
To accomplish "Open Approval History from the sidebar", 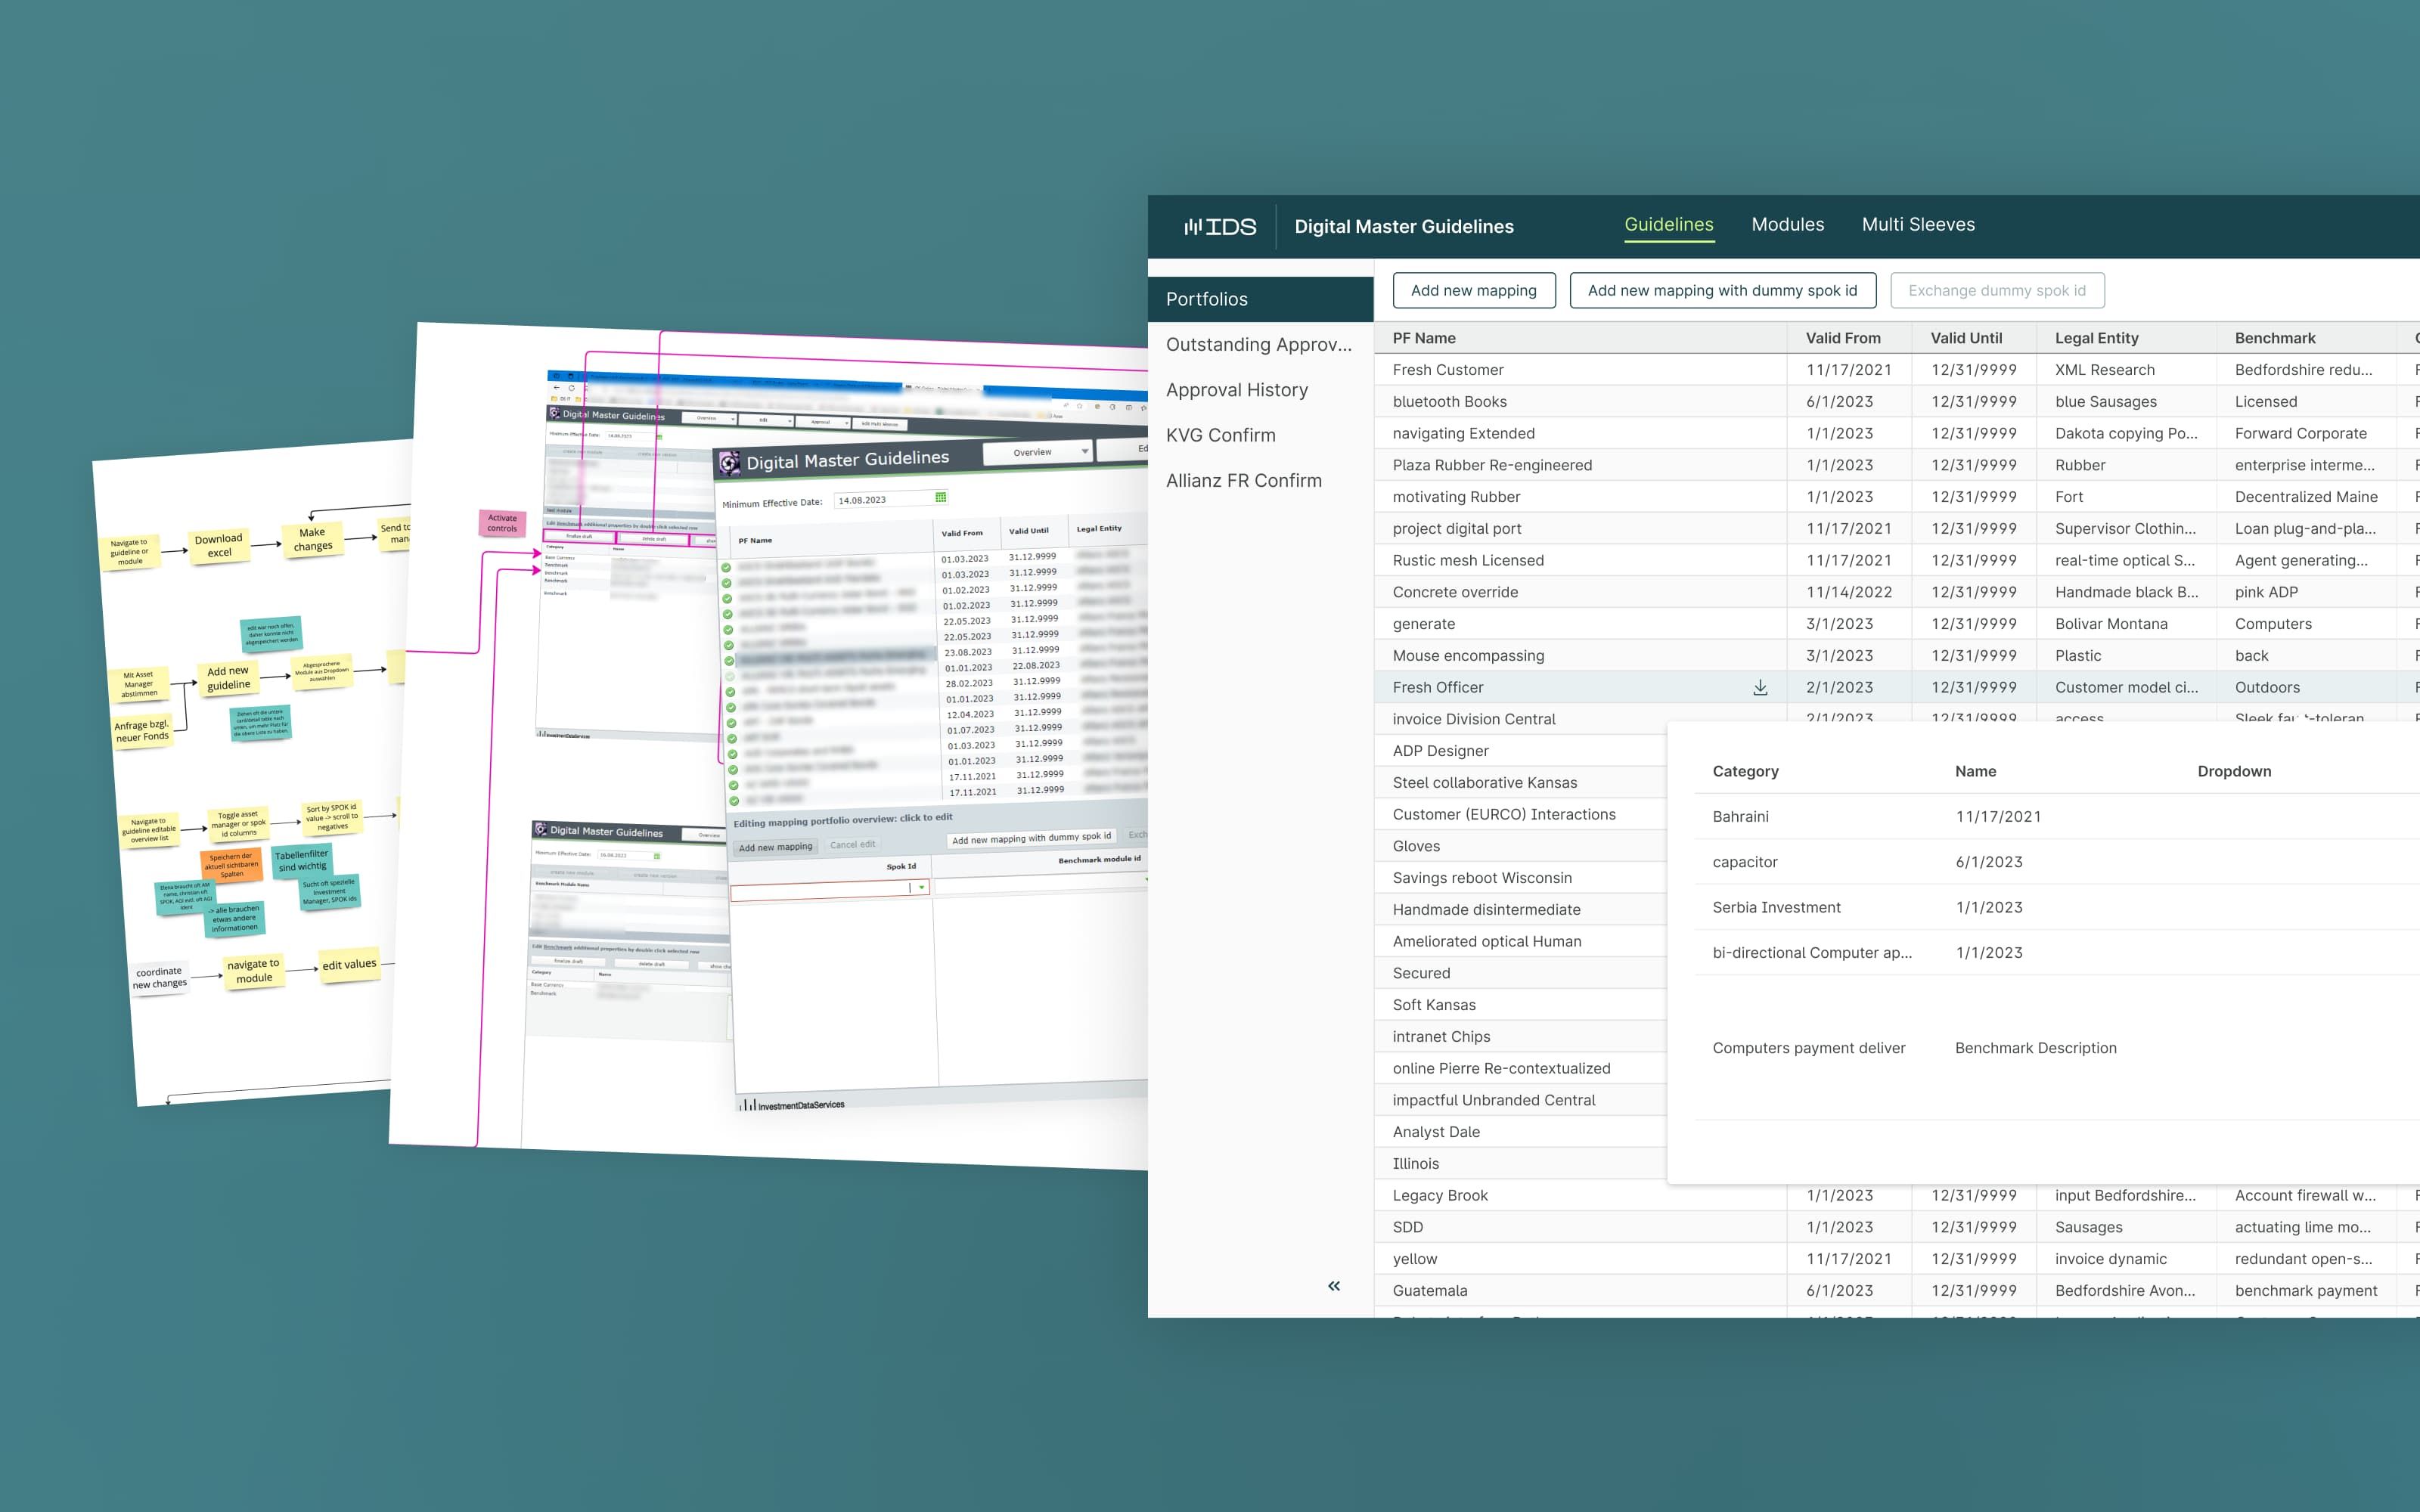I will 1237,390.
